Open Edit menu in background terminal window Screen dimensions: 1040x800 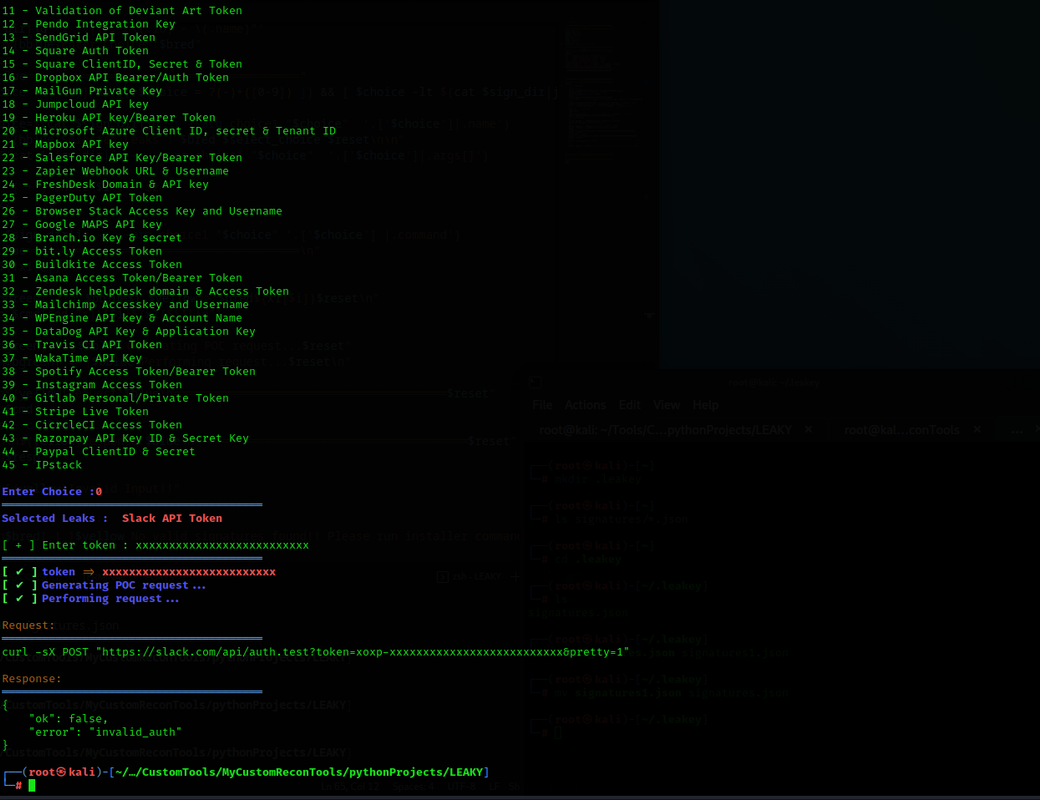pyautogui.click(x=629, y=405)
